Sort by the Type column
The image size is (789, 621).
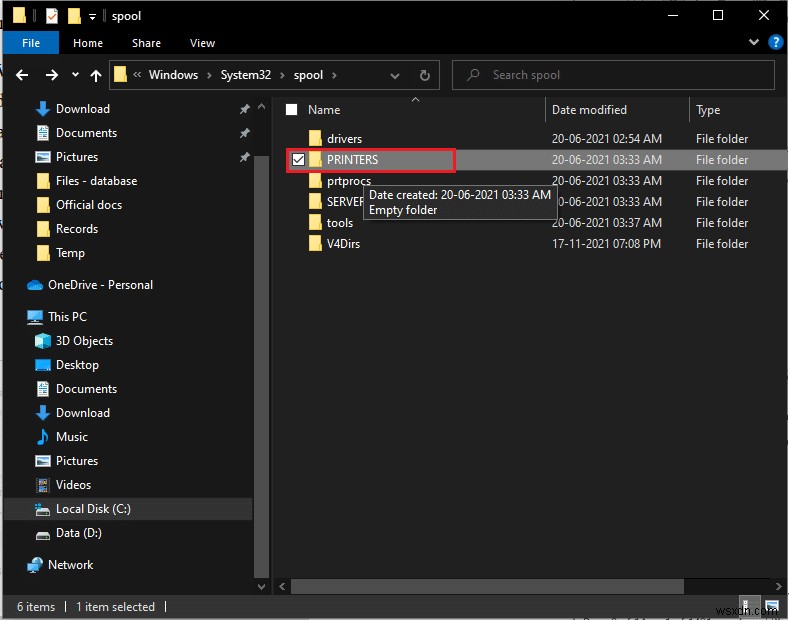pos(707,110)
